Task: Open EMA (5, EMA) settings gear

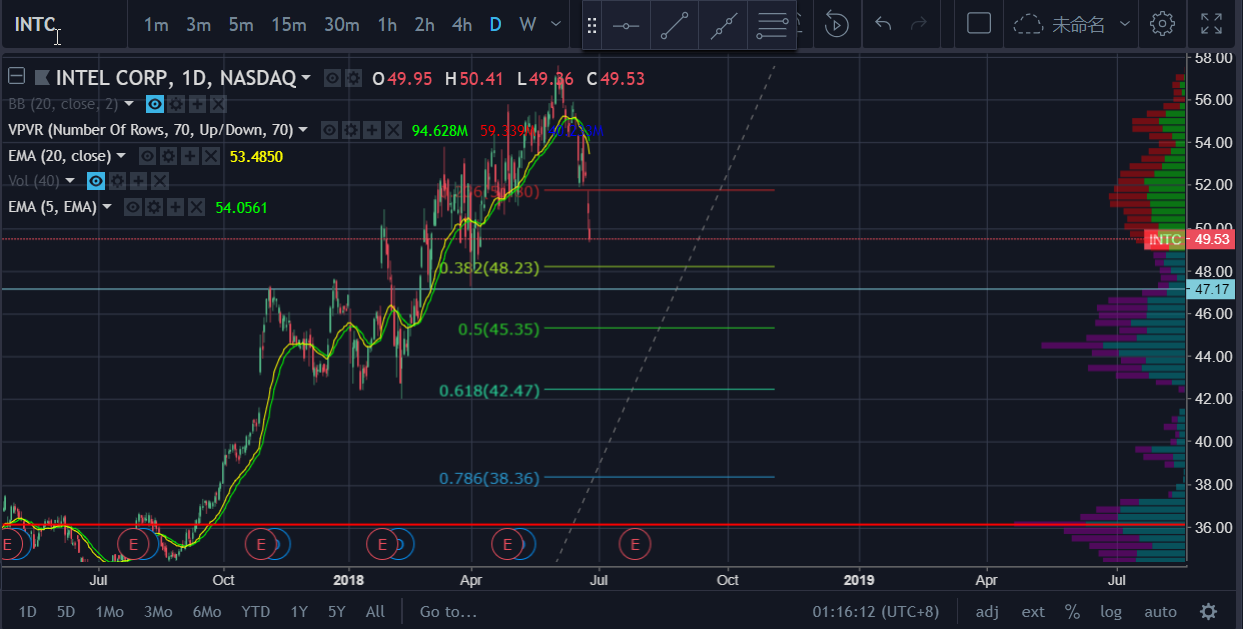Action: pos(154,207)
